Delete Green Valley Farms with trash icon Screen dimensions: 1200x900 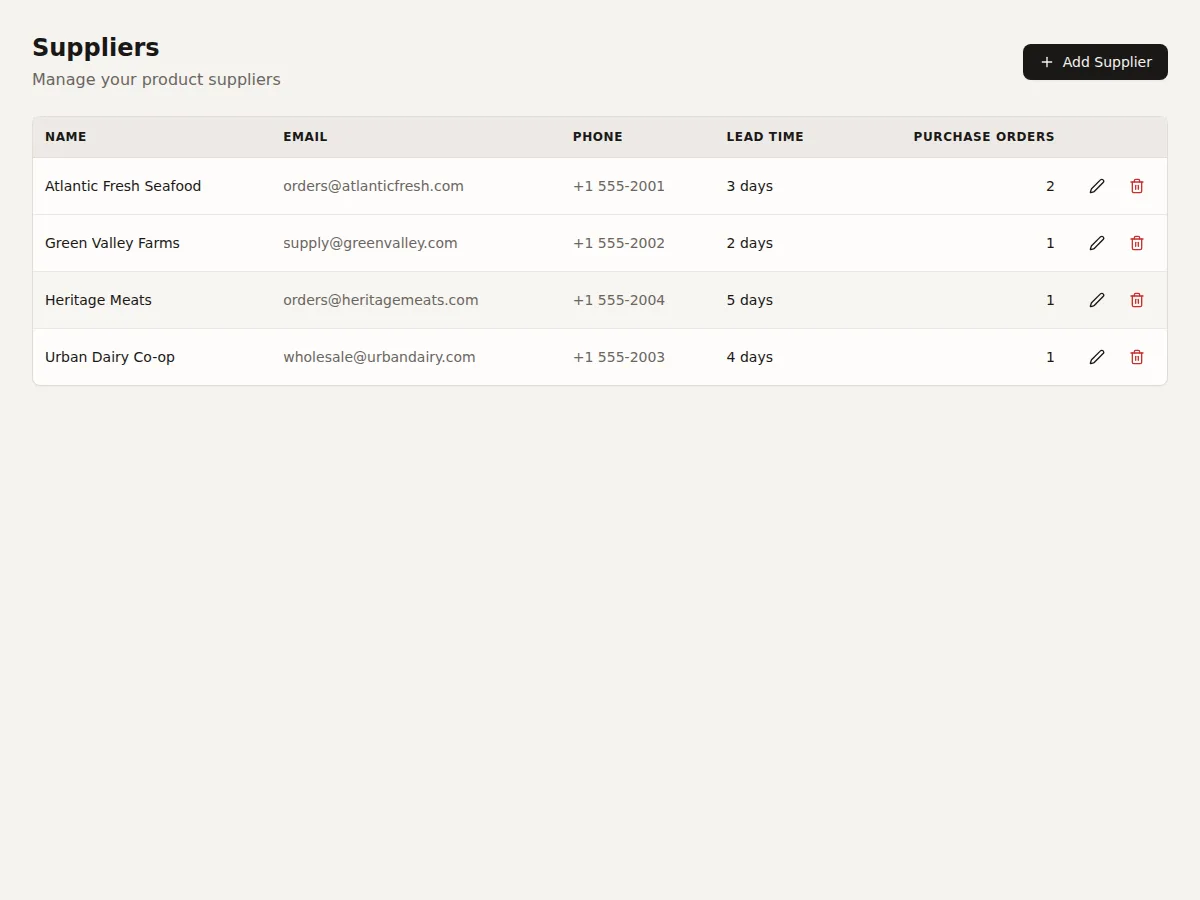[x=1137, y=243]
